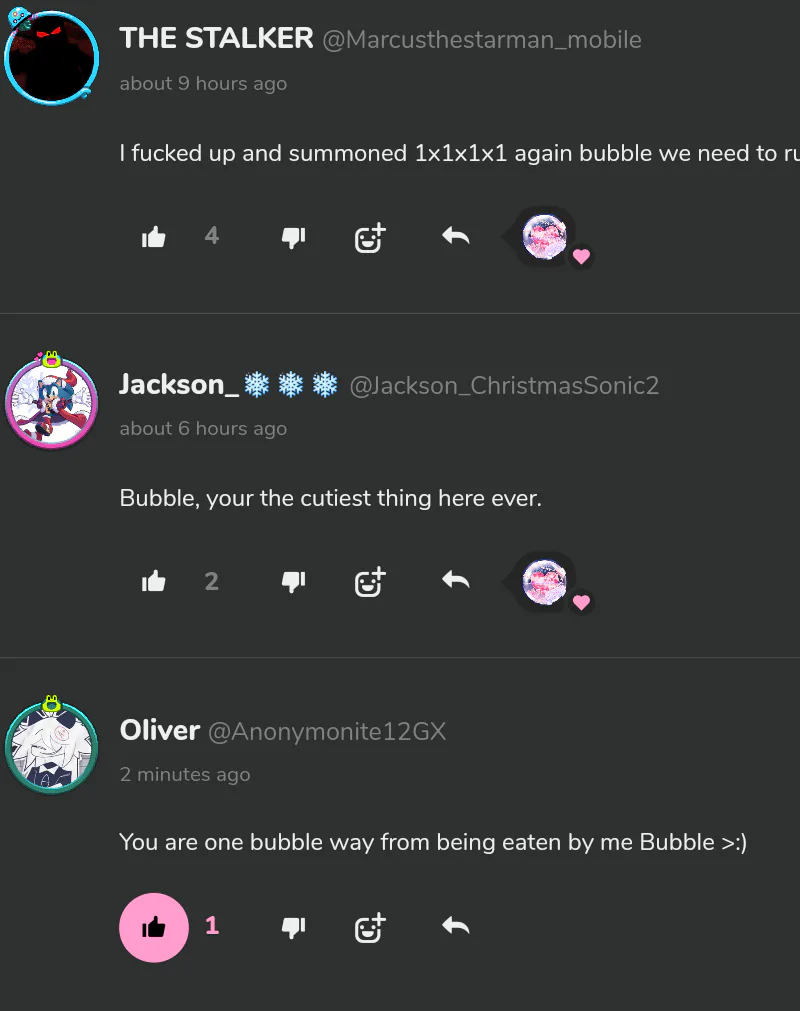This screenshot has width=800, height=1011.
Task: Add reaction sticker to Jackson_'s comment
Action: point(370,582)
